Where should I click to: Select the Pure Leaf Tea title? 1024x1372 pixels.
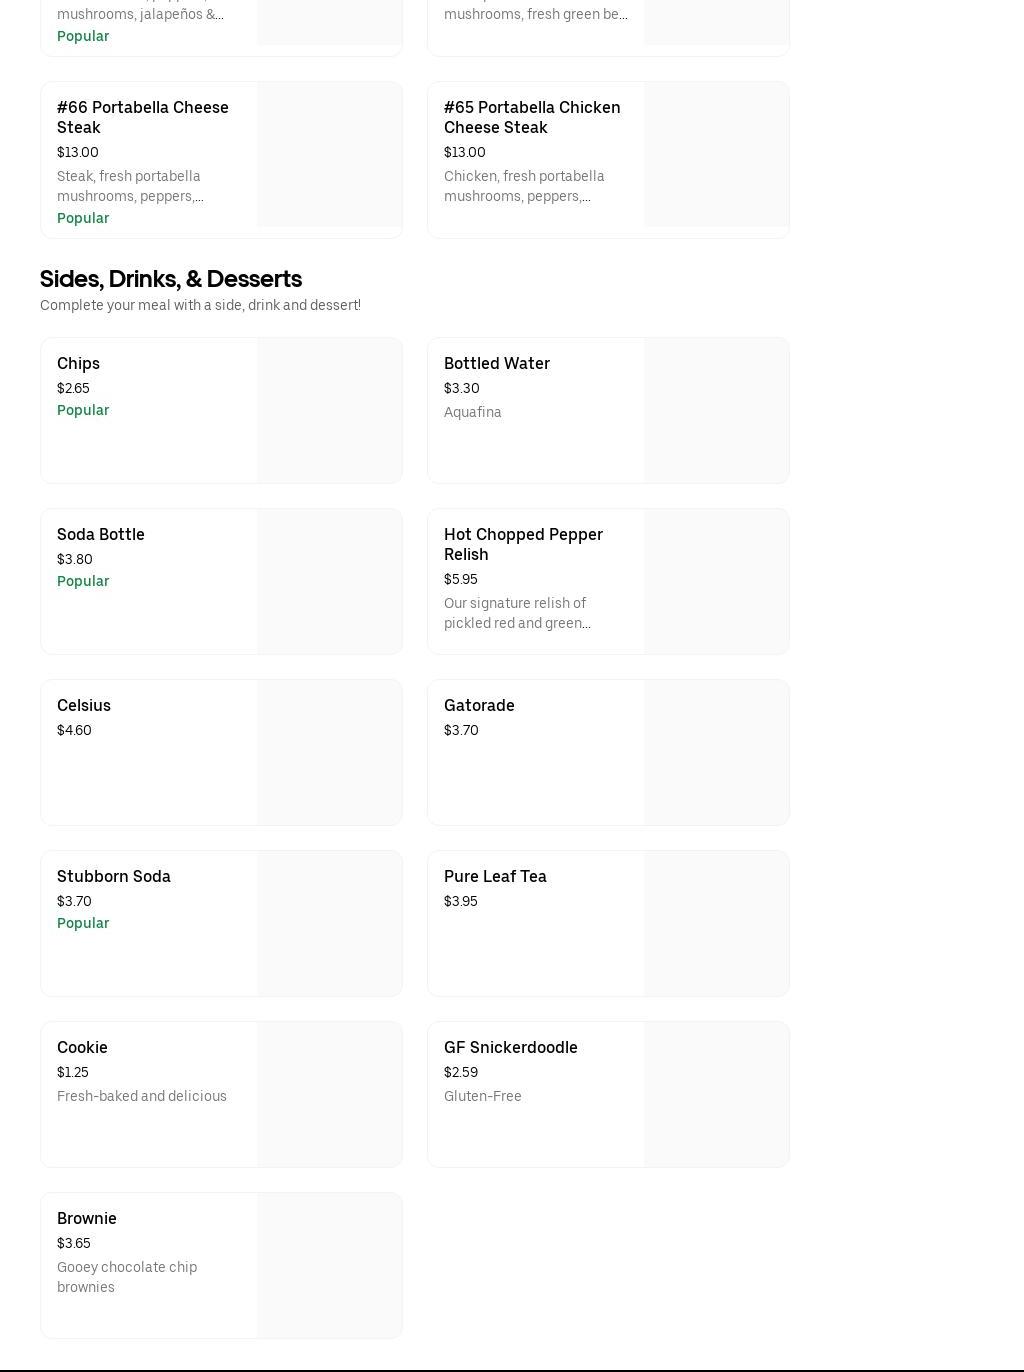click(x=495, y=876)
